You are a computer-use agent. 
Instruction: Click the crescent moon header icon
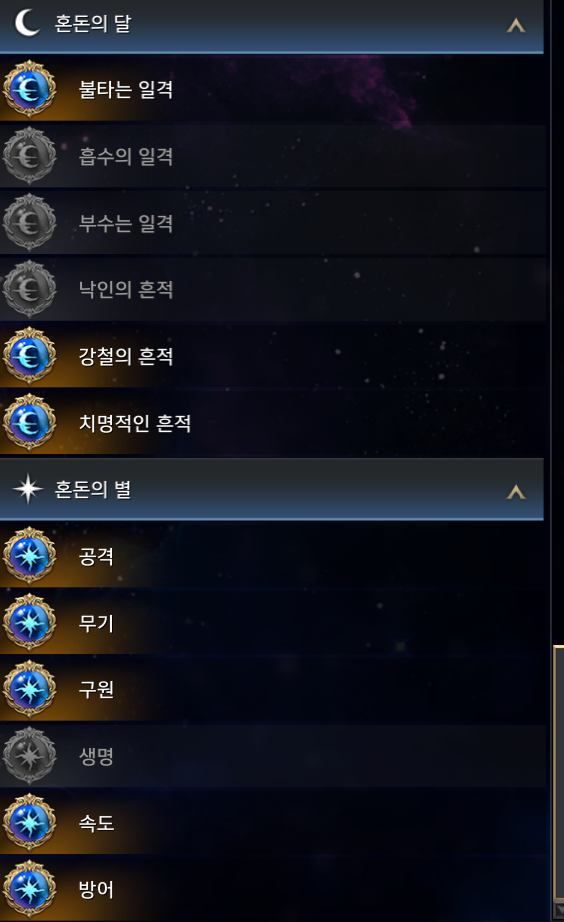pos(26,23)
